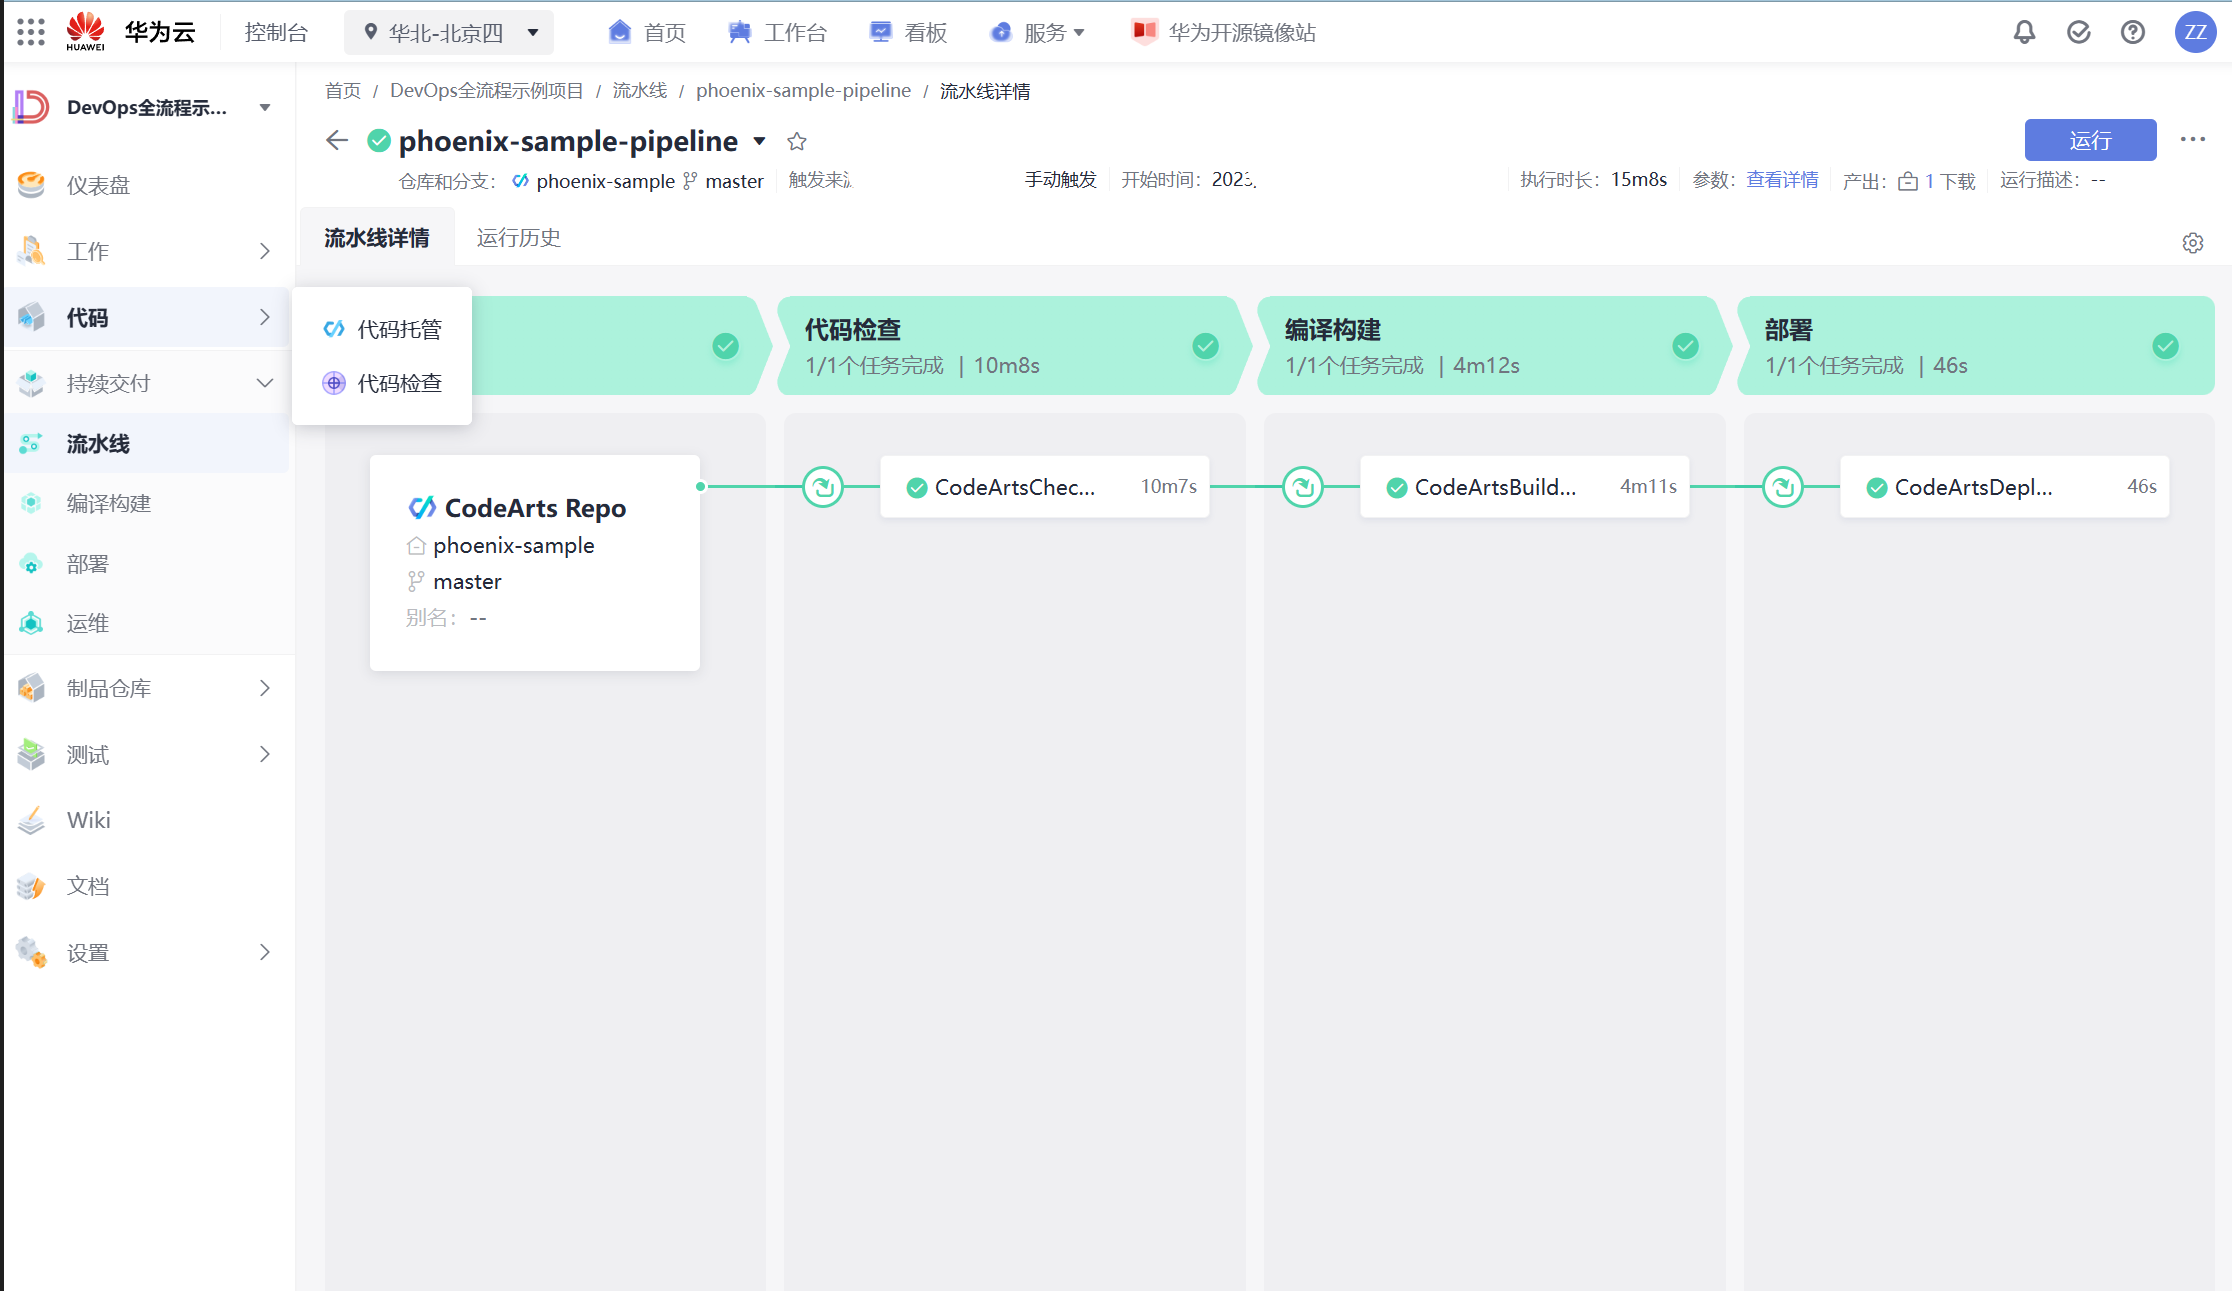
Task: Click the back arrow beside the pipeline name
Action: 337,140
